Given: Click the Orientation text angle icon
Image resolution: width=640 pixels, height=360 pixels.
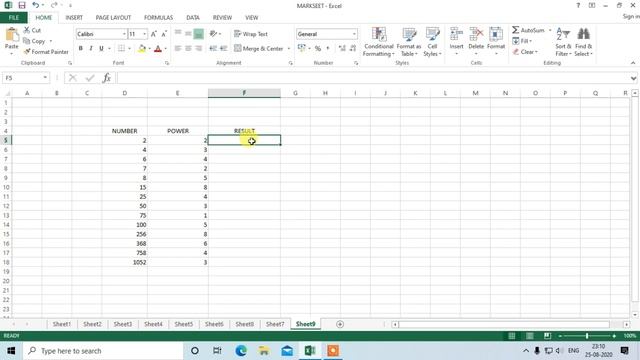Looking at the screenshot, I should 213,34.
